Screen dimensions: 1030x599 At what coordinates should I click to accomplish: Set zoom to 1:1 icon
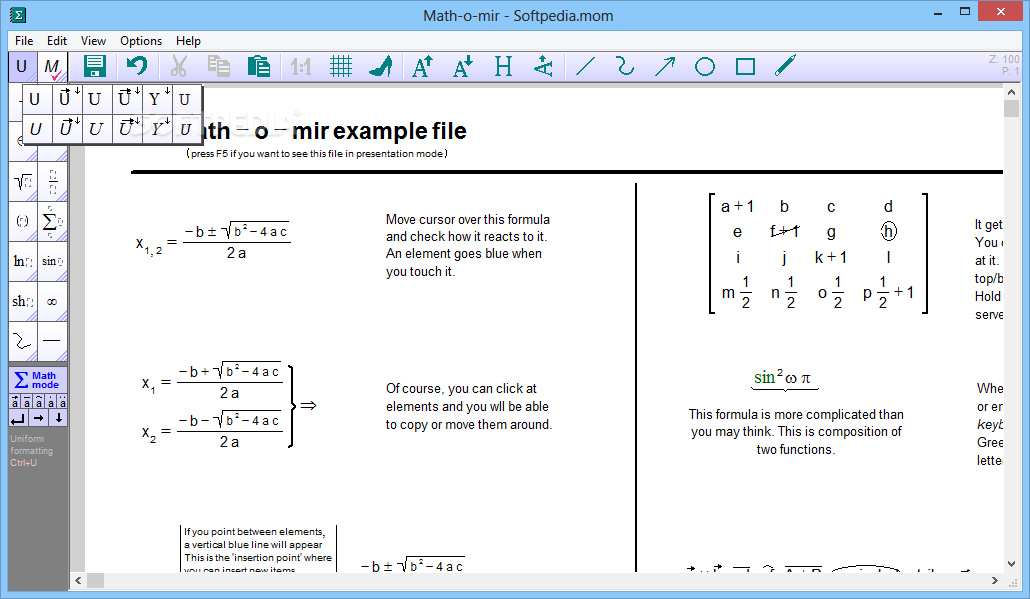point(301,66)
